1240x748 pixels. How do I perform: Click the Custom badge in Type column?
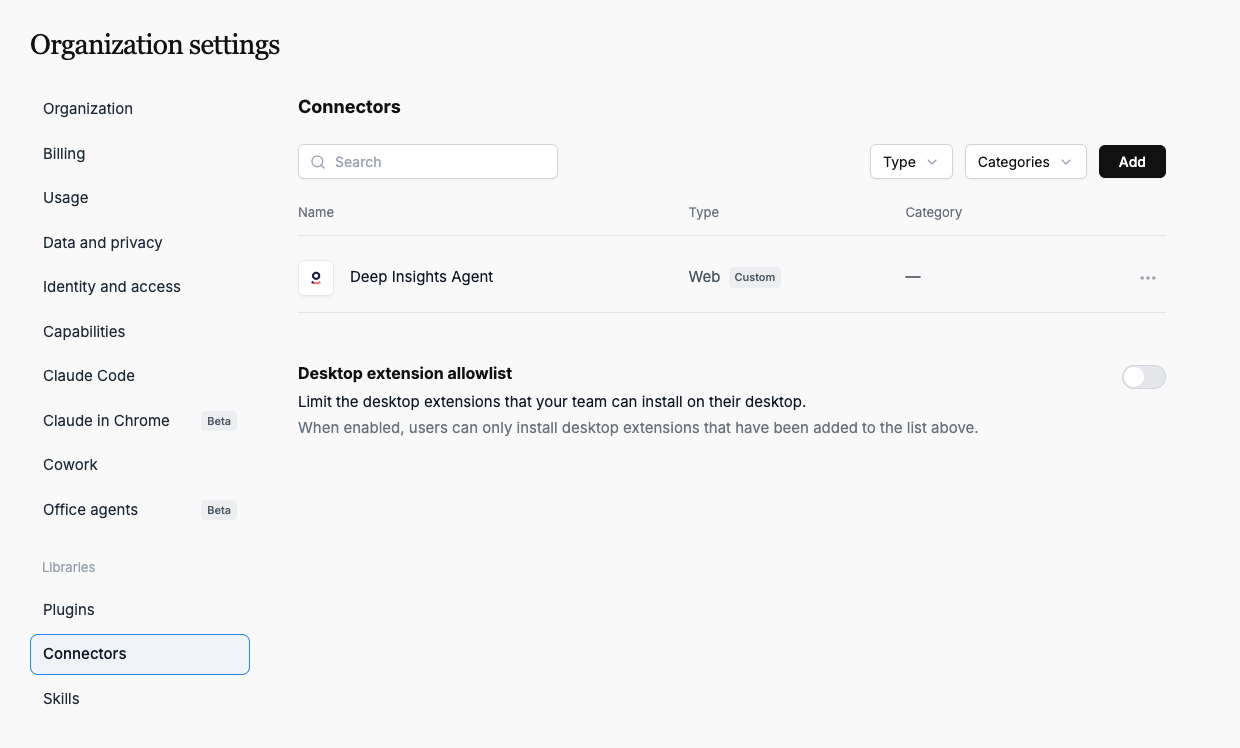[755, 277]
